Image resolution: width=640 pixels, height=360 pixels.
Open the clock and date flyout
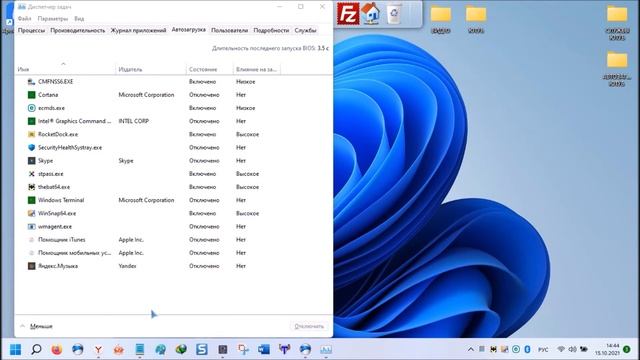point(607,349)
